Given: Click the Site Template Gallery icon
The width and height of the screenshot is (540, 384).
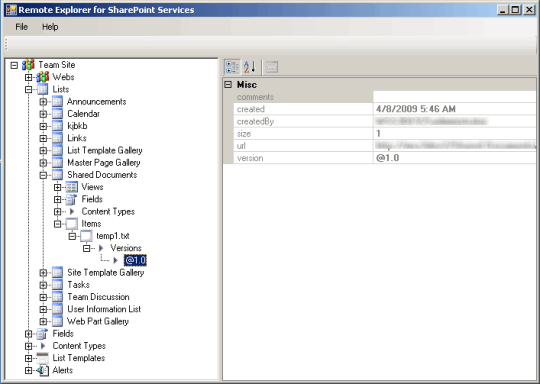Looking at the screenshot, I should [57, 272].
